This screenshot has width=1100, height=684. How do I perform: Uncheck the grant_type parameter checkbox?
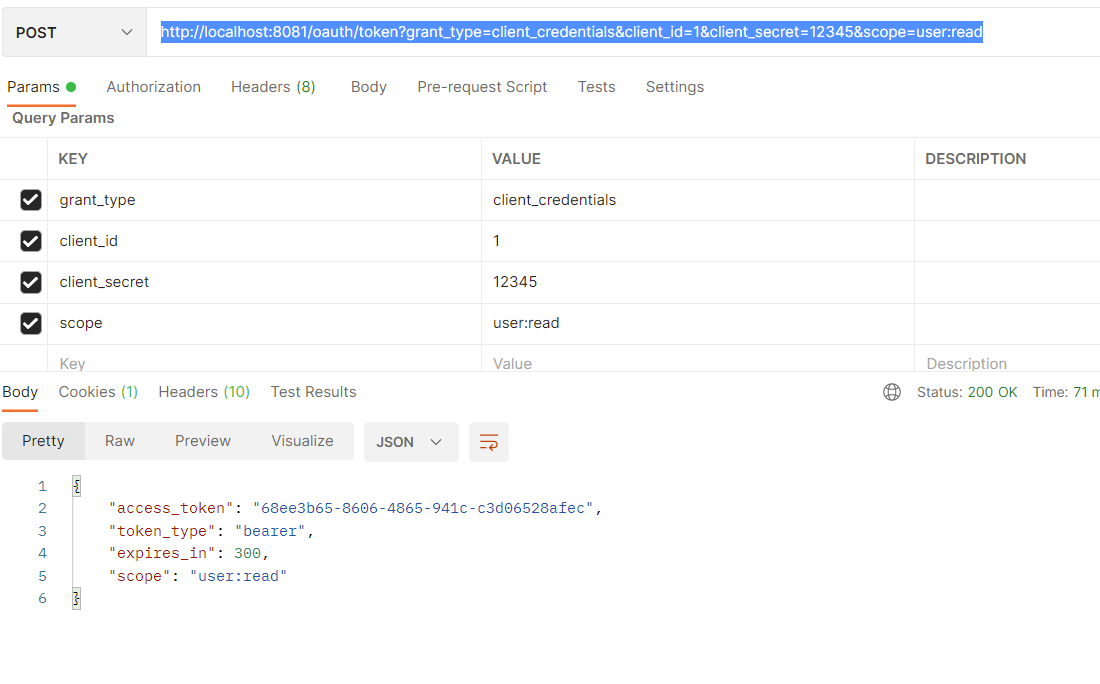click(x=31, y=200)
